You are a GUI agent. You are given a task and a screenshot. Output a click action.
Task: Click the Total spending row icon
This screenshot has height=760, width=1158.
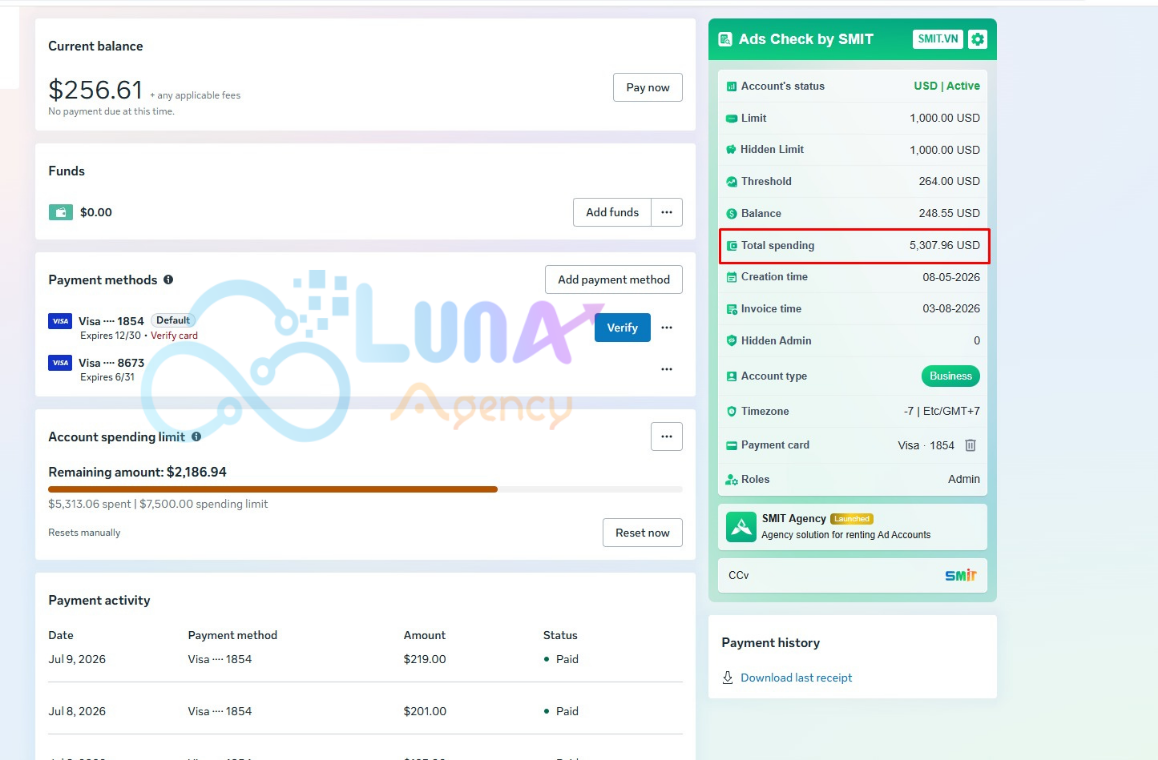(x=731, y=246)
